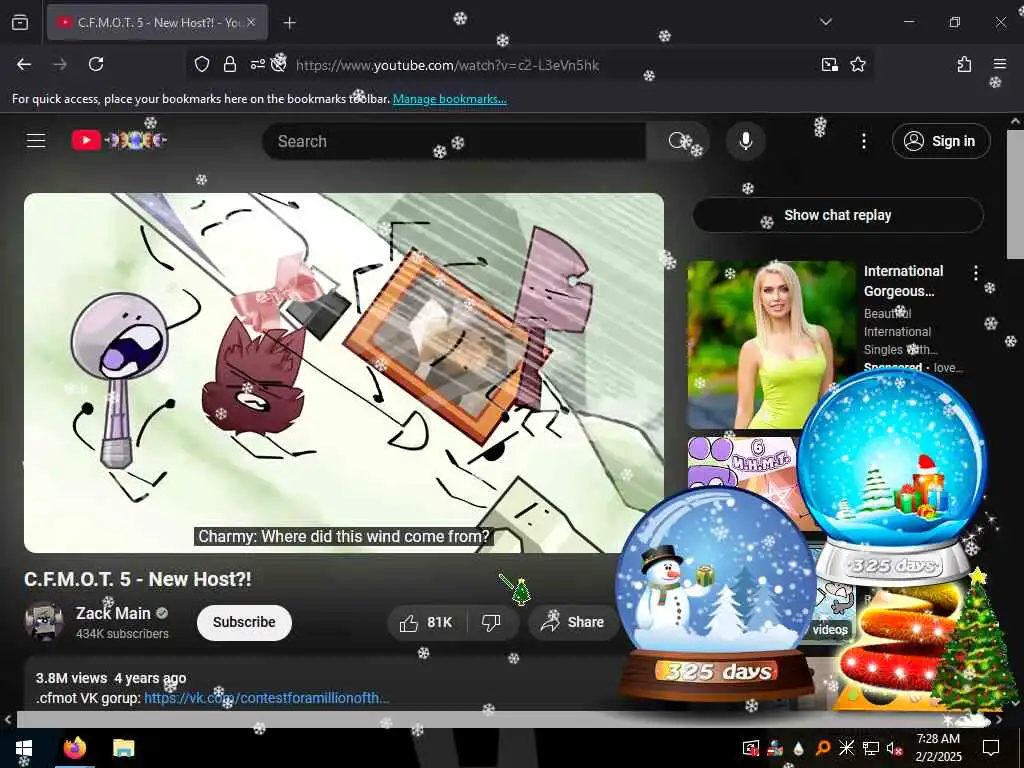Reload the current YouTube page
1024x768 pixels.
coord(96,64)
